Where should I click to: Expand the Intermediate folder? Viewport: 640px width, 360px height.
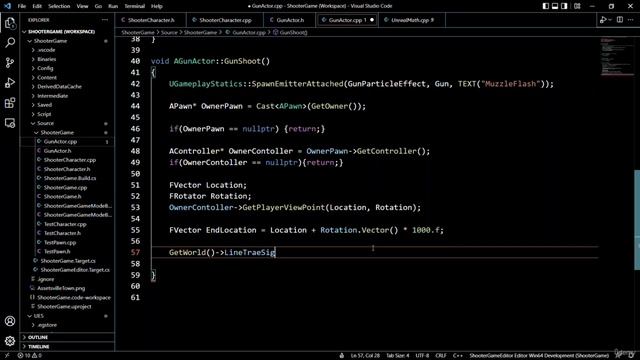53,96
